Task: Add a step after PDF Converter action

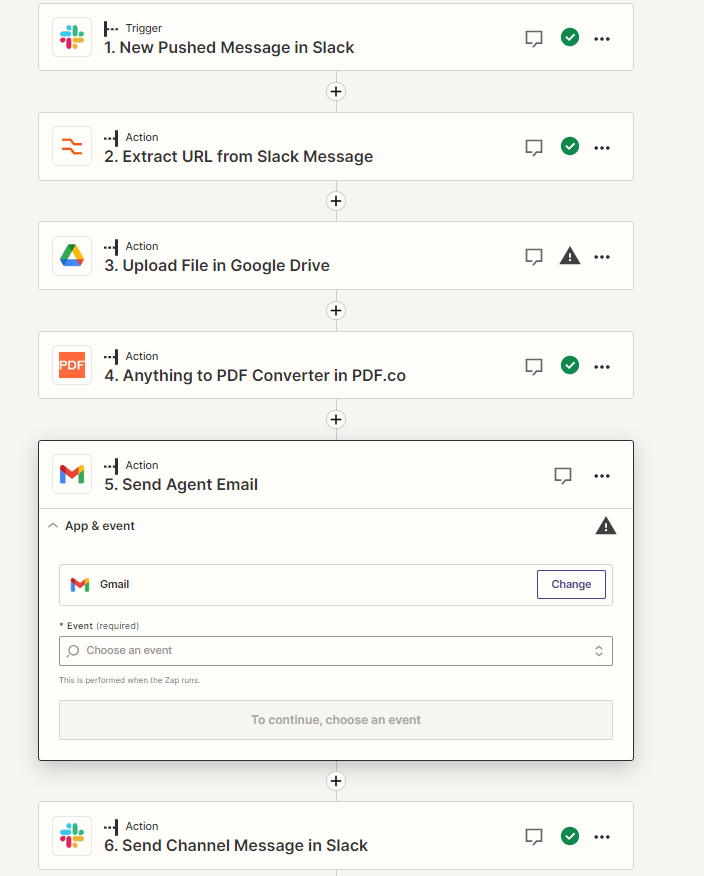Action: coord(336,420)
